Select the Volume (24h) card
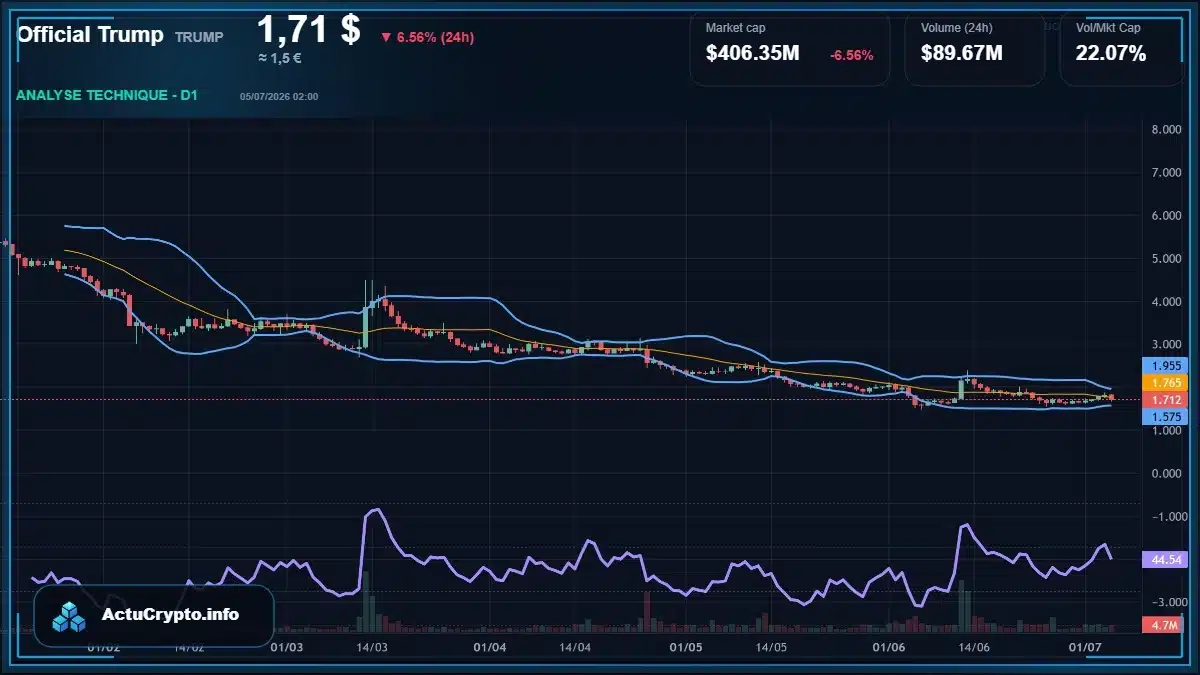Viewport: 1200px width, 675px height. tap(975, 49)
